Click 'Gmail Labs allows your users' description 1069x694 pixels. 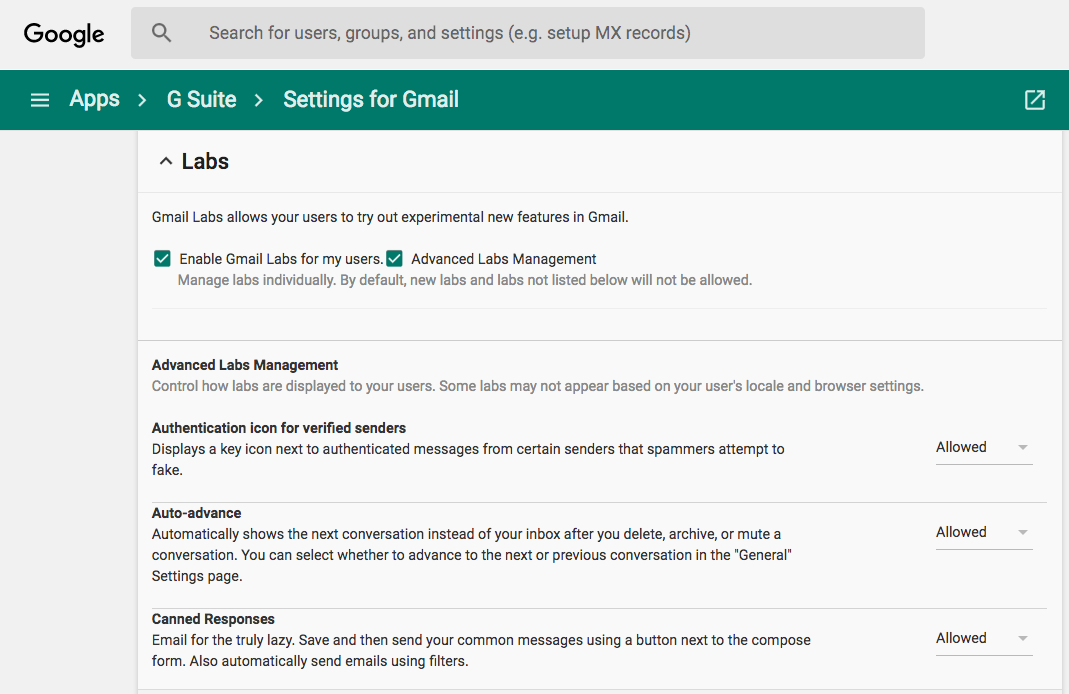(x=390, y=217)
